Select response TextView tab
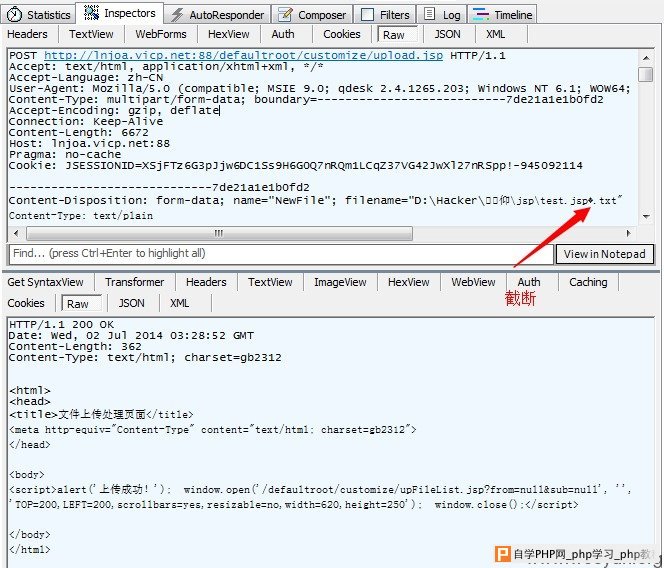Screen dimensions: 664x568 click(x=270, y=282)
